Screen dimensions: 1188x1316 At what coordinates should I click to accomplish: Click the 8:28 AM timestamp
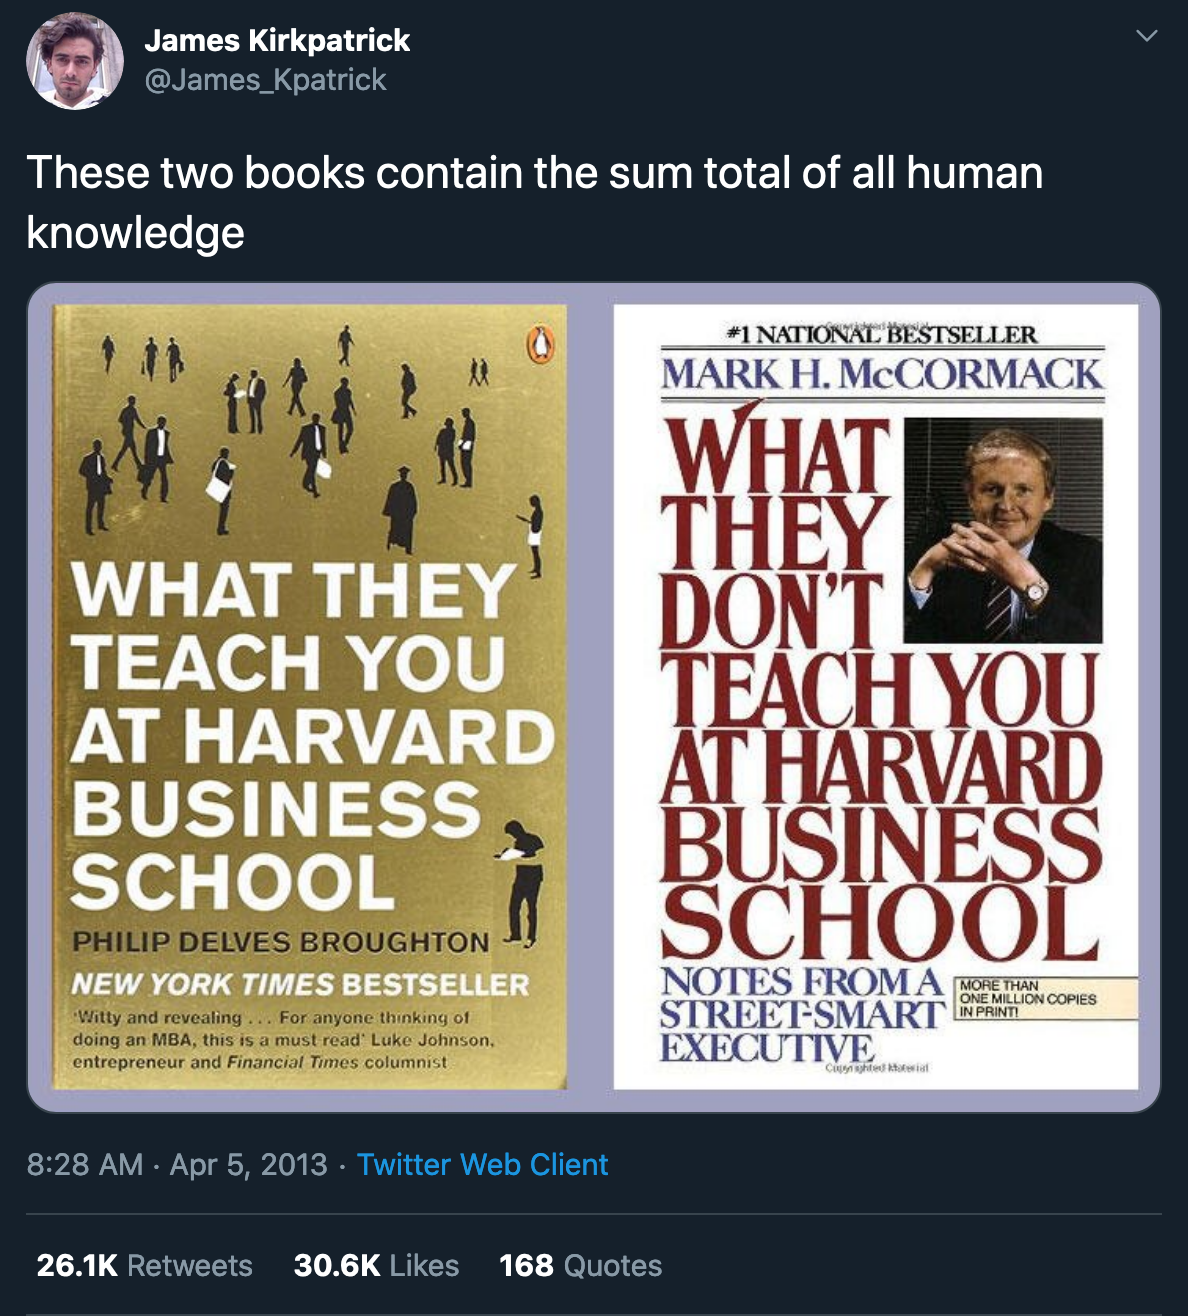click(85, 1164)
